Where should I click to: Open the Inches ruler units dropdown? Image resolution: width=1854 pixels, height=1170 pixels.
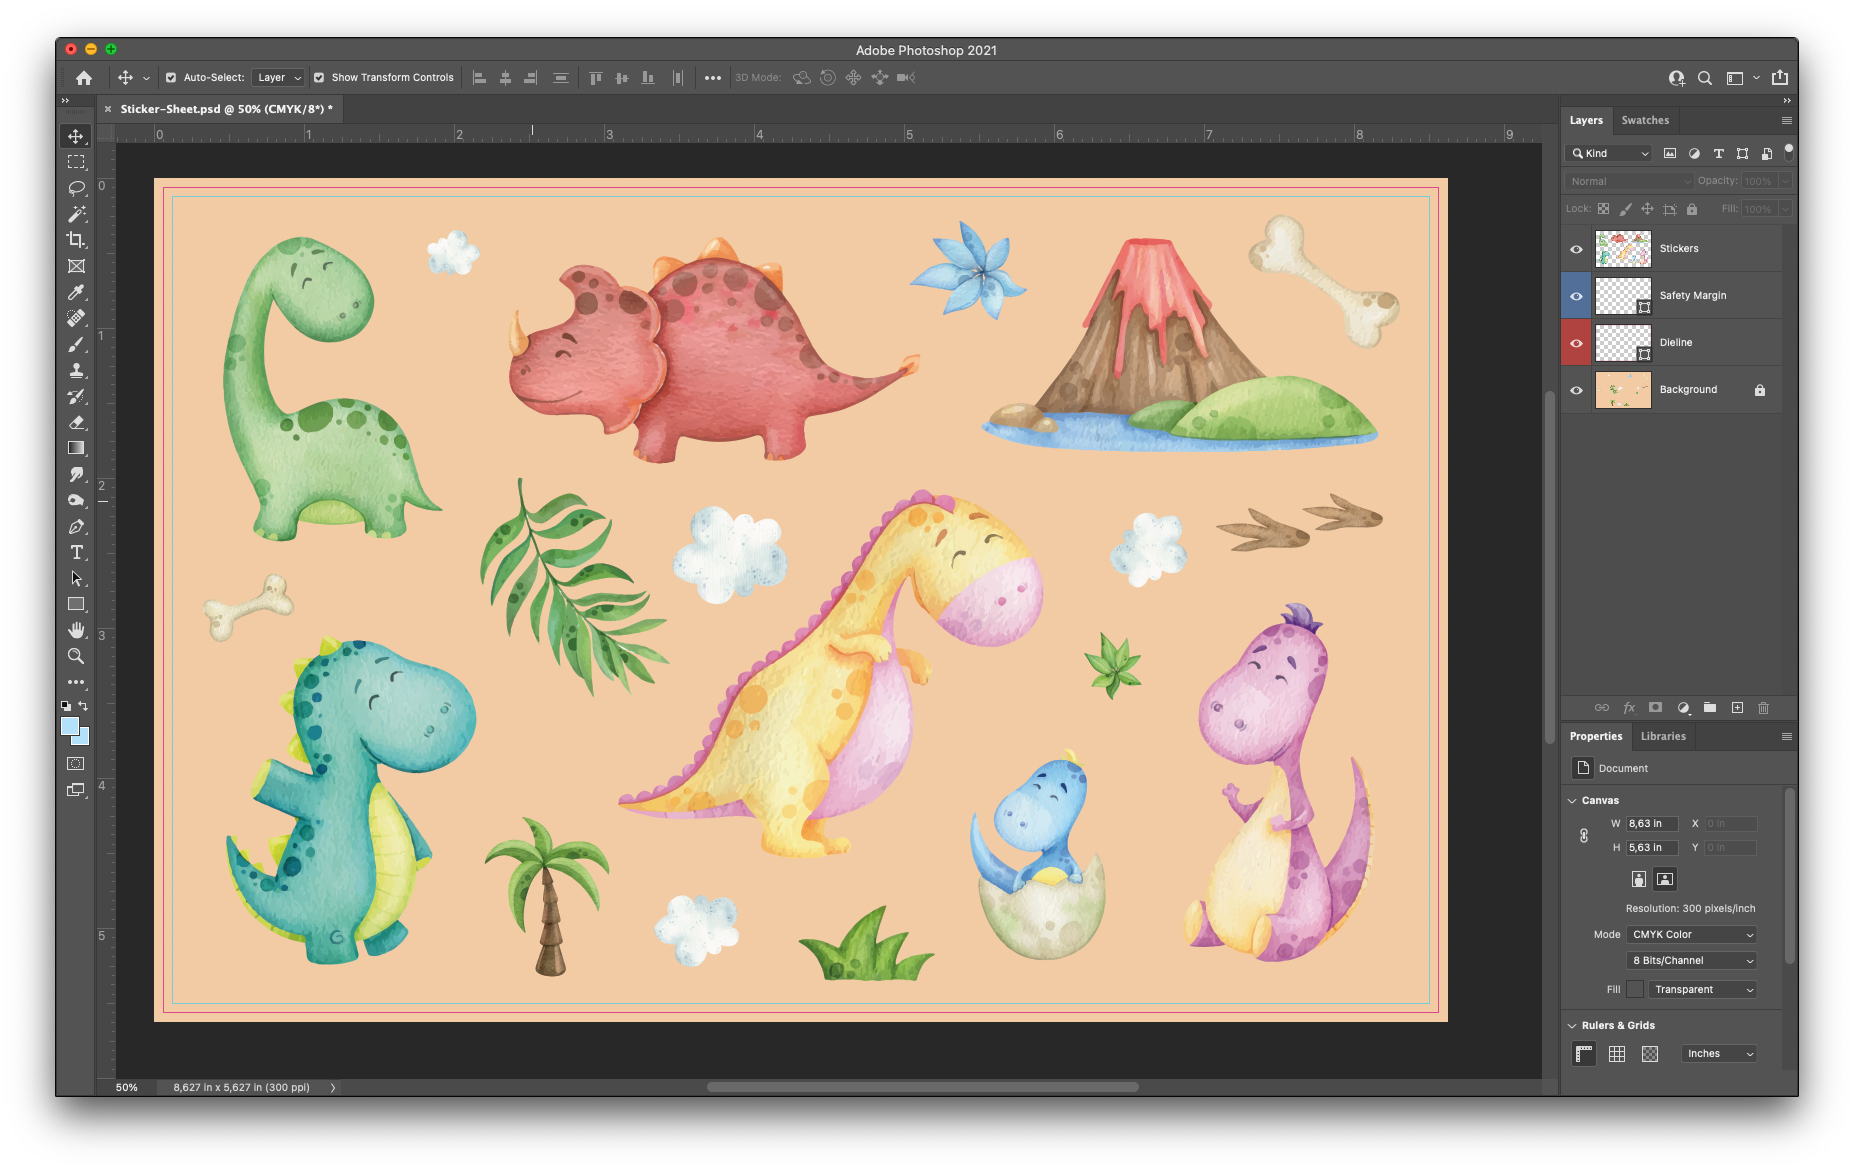tap(1719, 1054)
